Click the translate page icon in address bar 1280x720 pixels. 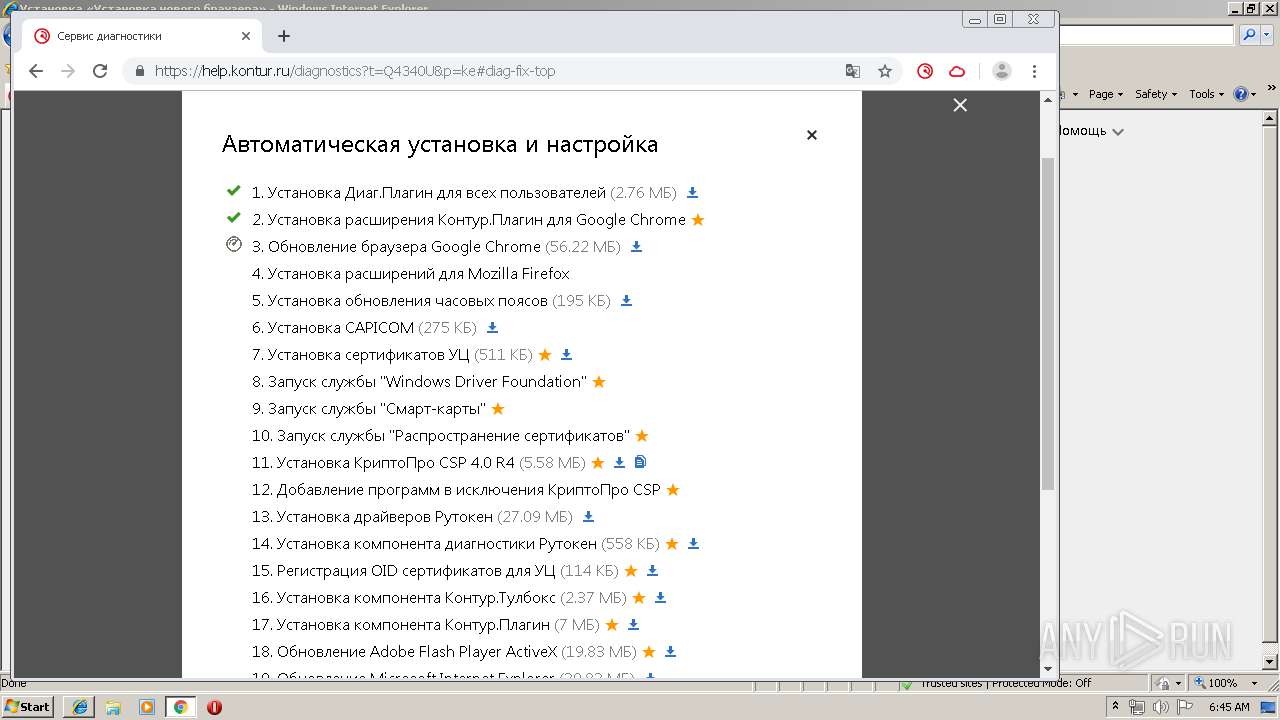pyautogui.click(x=853, y=71)
